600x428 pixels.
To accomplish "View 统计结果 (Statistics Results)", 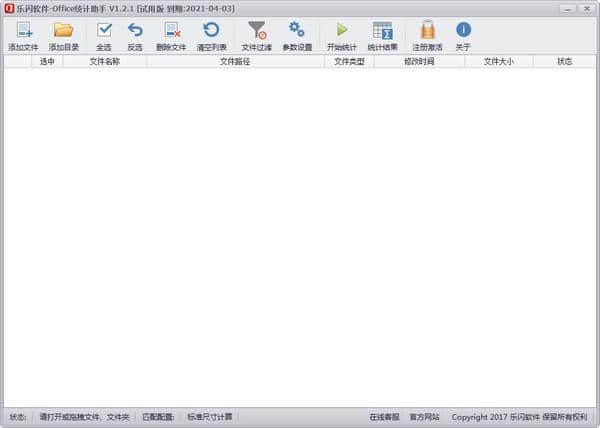I will [x=382, y=35].
